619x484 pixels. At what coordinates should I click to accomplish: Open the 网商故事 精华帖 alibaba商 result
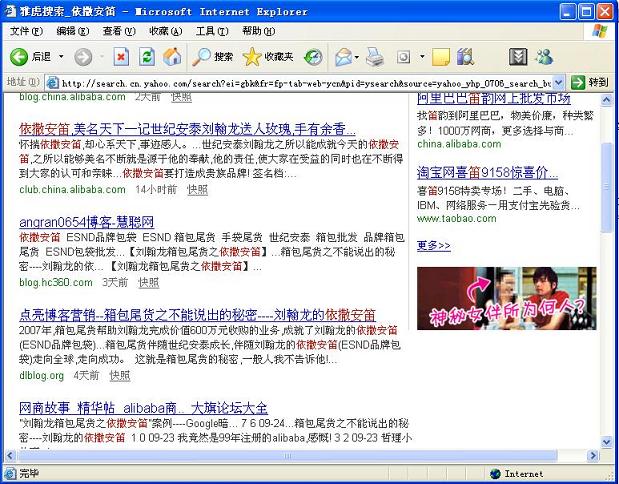(143, 408)
